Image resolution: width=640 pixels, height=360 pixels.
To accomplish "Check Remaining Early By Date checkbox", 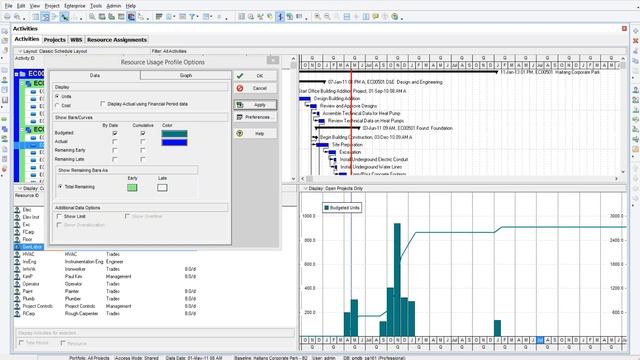I will click(x=115, y=150).
